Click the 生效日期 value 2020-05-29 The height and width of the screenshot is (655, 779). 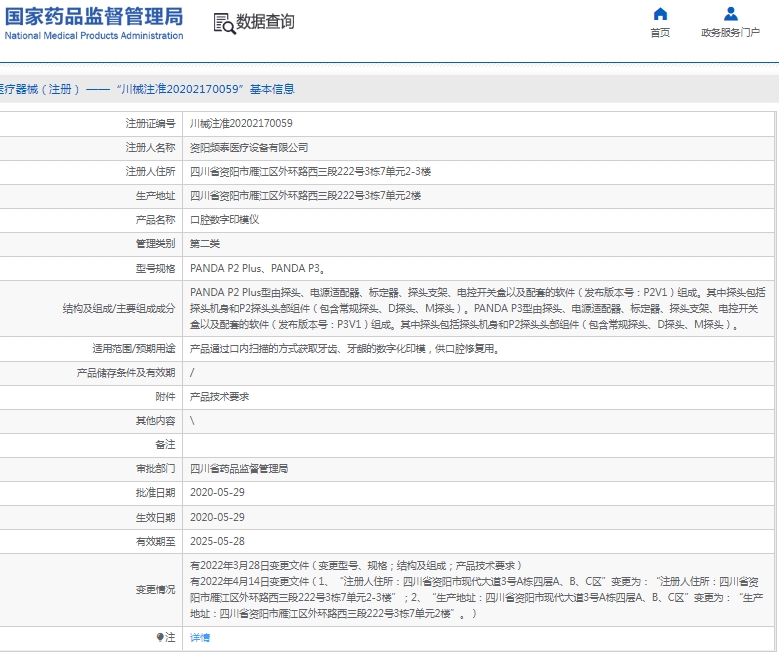tap(217, 517)
